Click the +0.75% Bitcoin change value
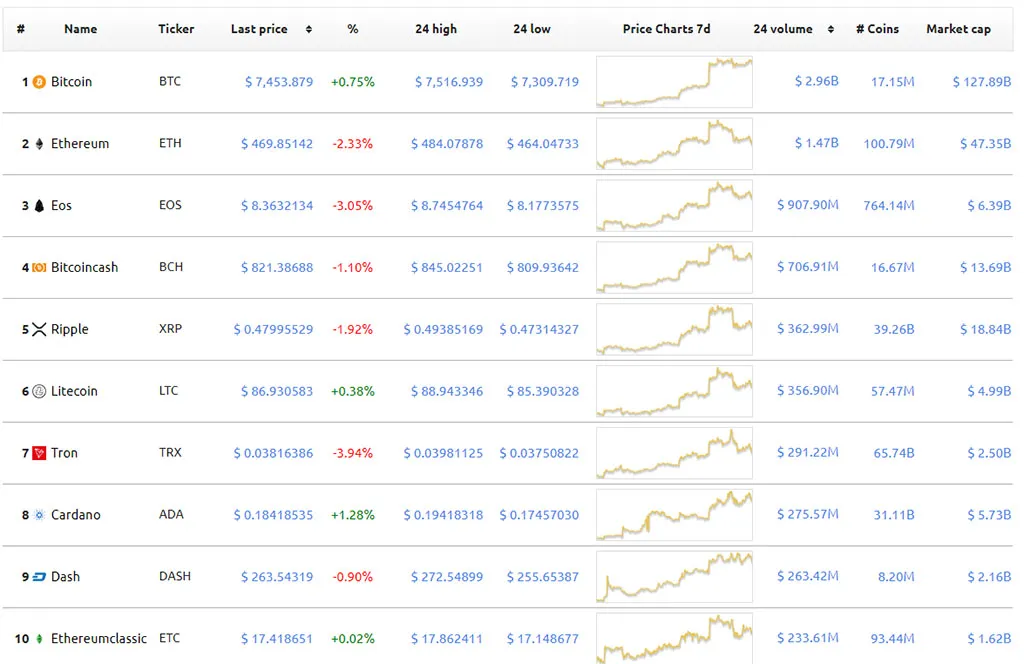Screen dimensions: 1024x664 tap(353, 82)
